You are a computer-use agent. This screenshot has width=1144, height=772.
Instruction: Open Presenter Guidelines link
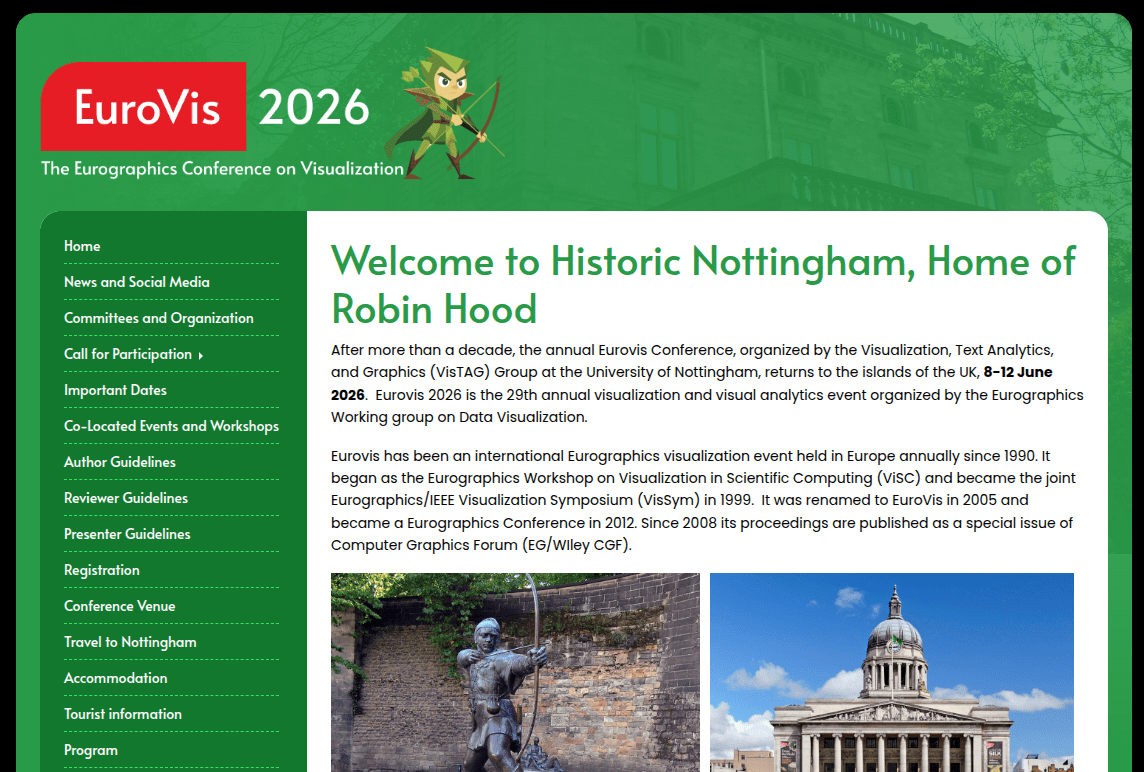[x=127, y=534]
